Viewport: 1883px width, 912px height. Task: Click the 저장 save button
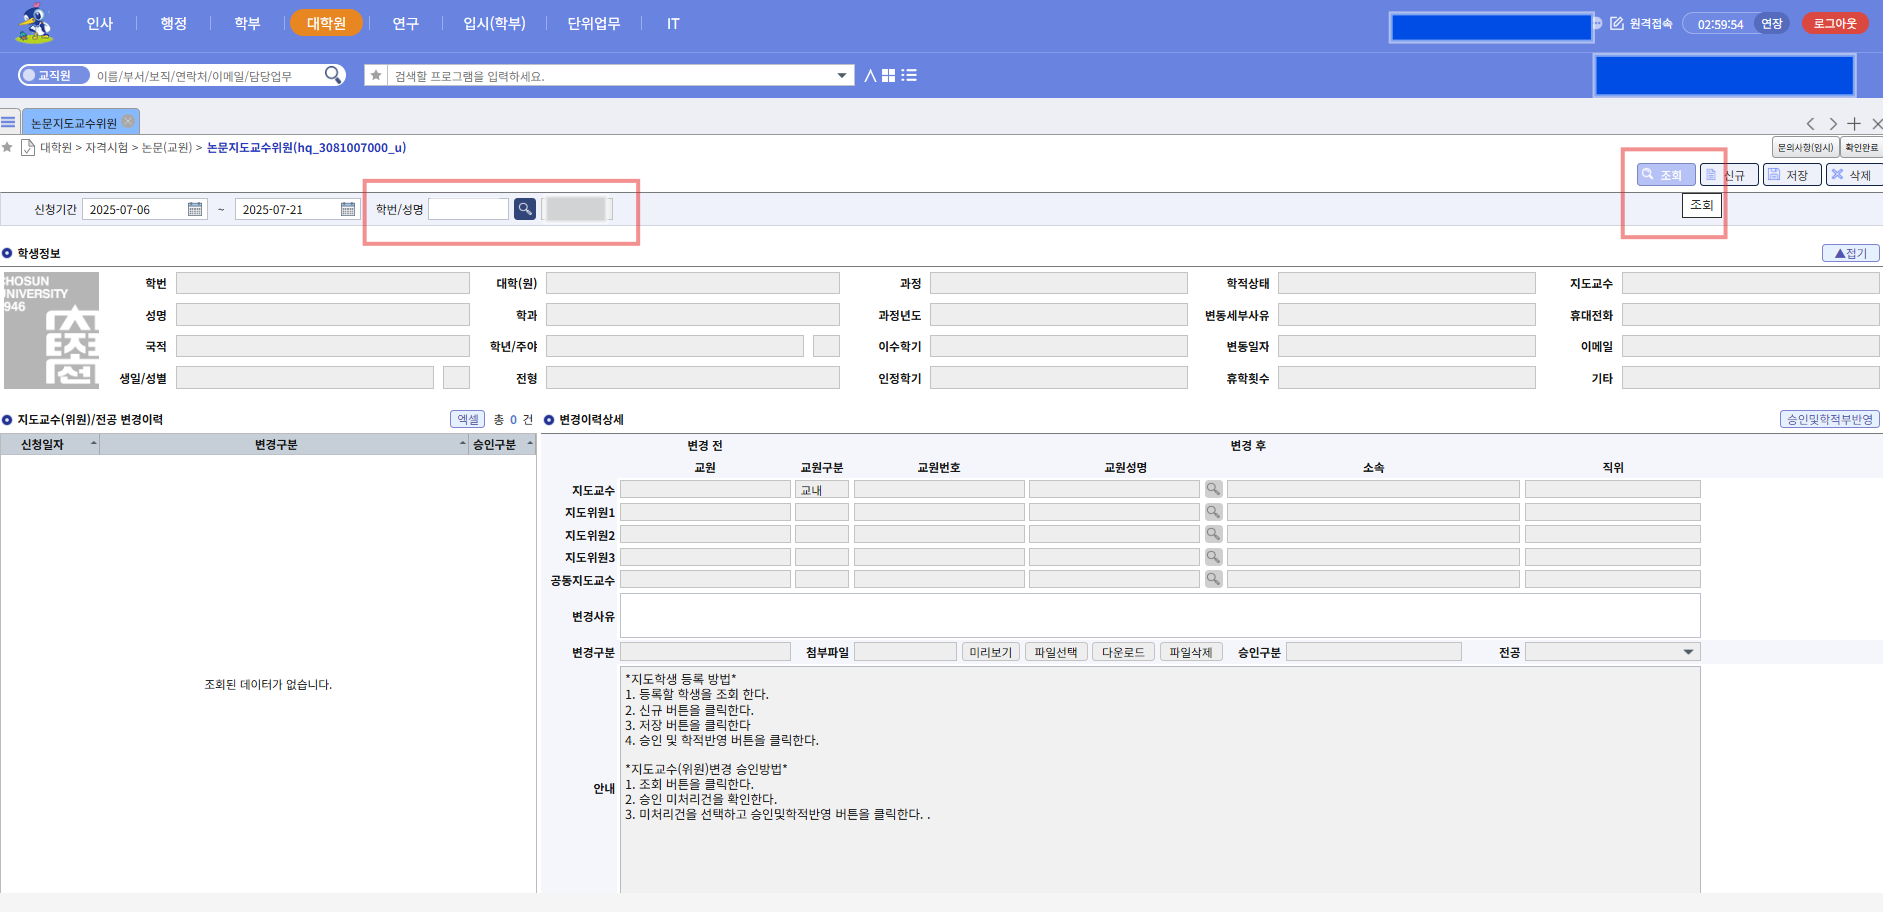click(x=1790, y=175)
